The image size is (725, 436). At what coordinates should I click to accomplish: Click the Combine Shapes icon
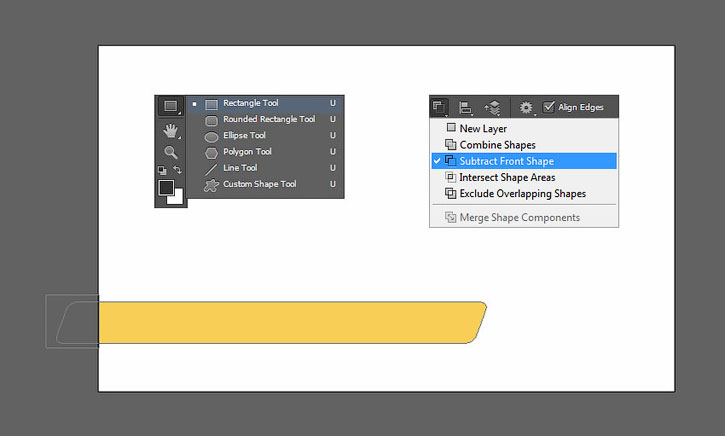coord(450,144)
